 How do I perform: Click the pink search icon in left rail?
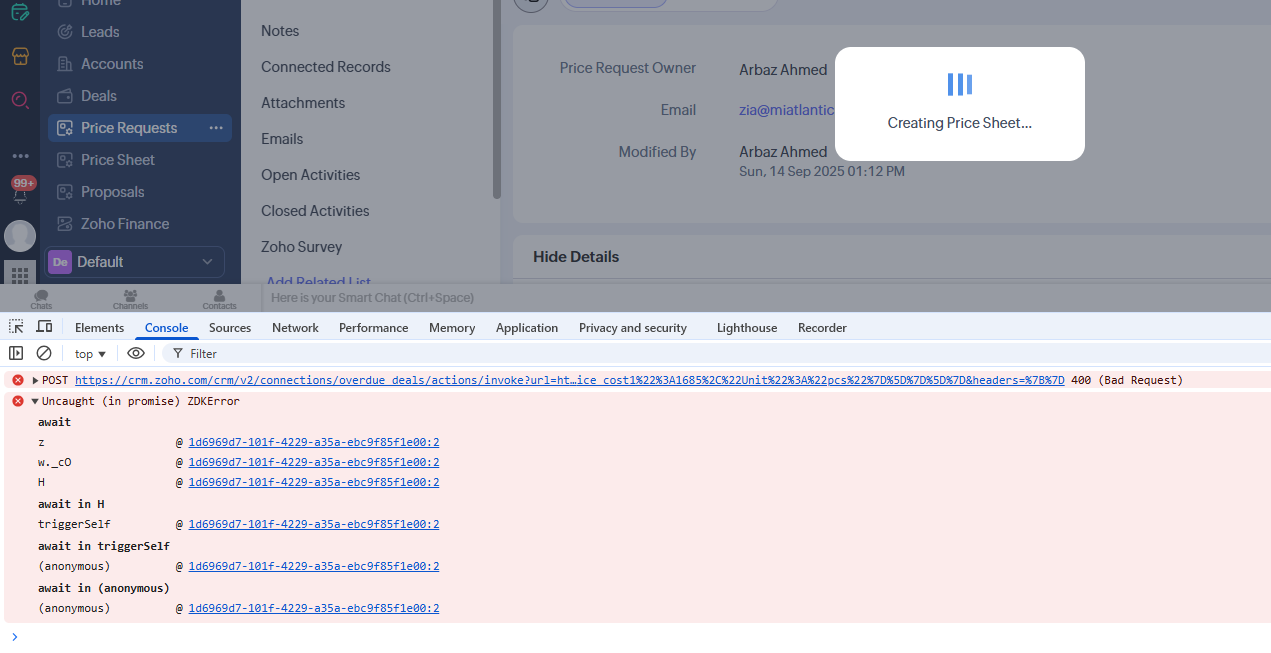pos(20,100)
